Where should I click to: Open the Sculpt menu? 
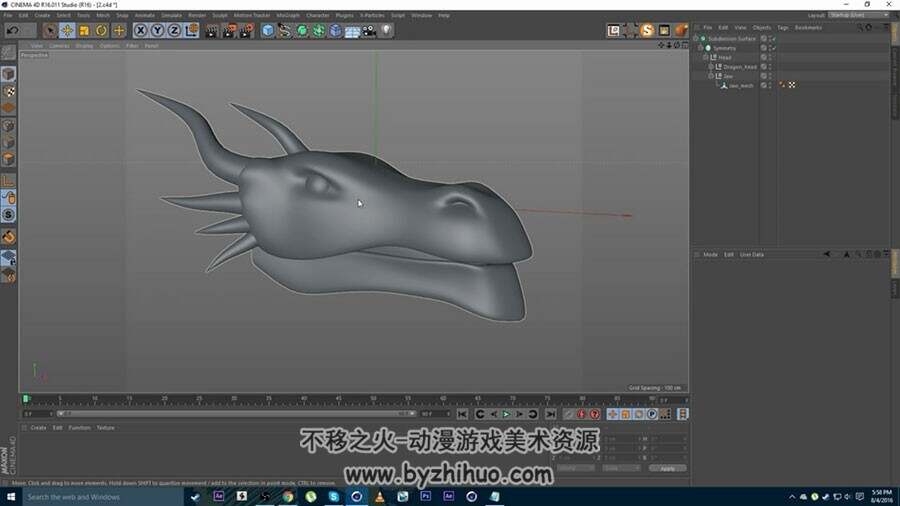(220, 15)
